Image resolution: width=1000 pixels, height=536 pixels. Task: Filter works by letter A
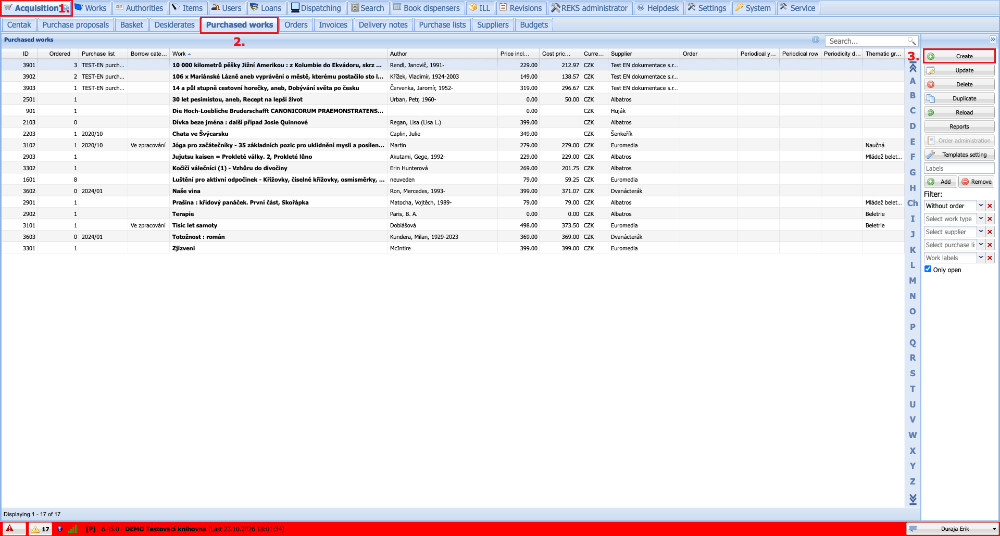(x=913, y=81)
